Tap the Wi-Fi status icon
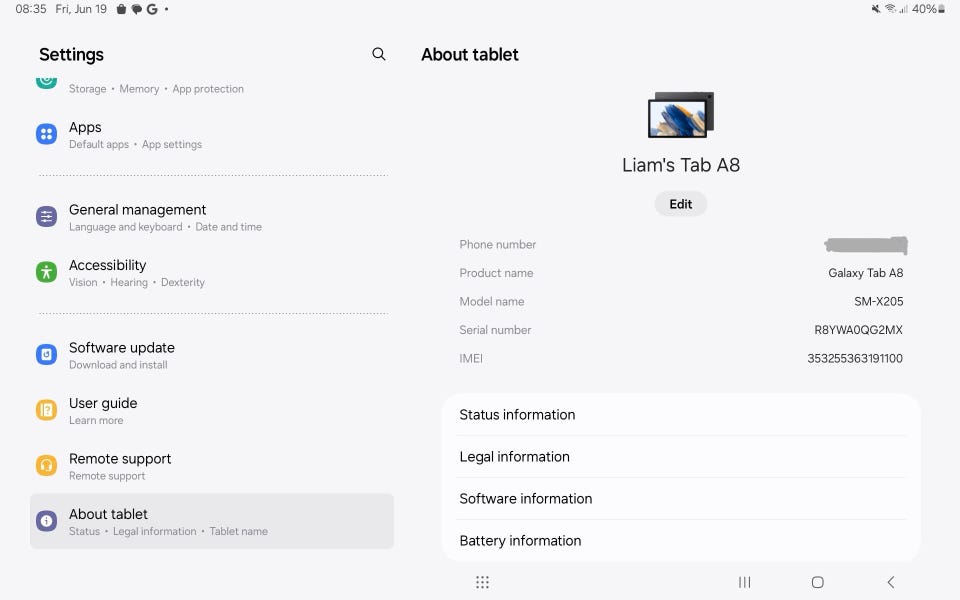The height and width of the screenshot is (600, 960). 890,9
